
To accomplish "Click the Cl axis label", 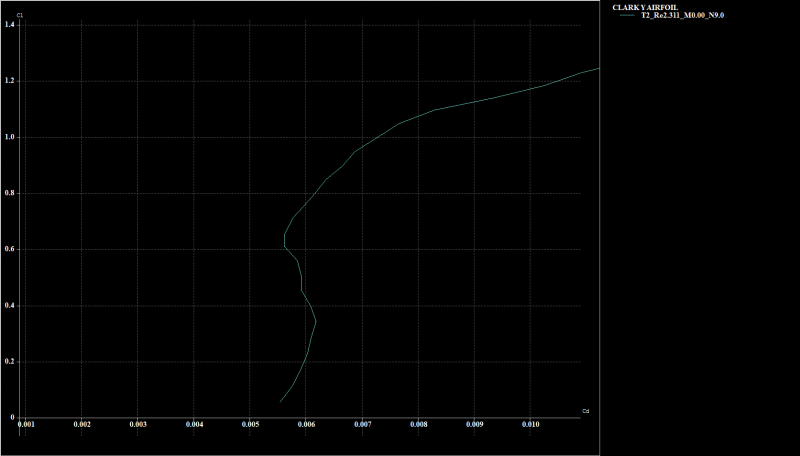I will [x=21, y=16].
